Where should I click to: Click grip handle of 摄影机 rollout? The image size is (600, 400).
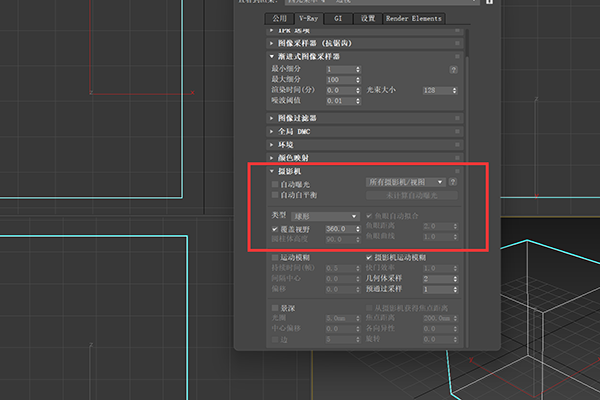[457, 171]
